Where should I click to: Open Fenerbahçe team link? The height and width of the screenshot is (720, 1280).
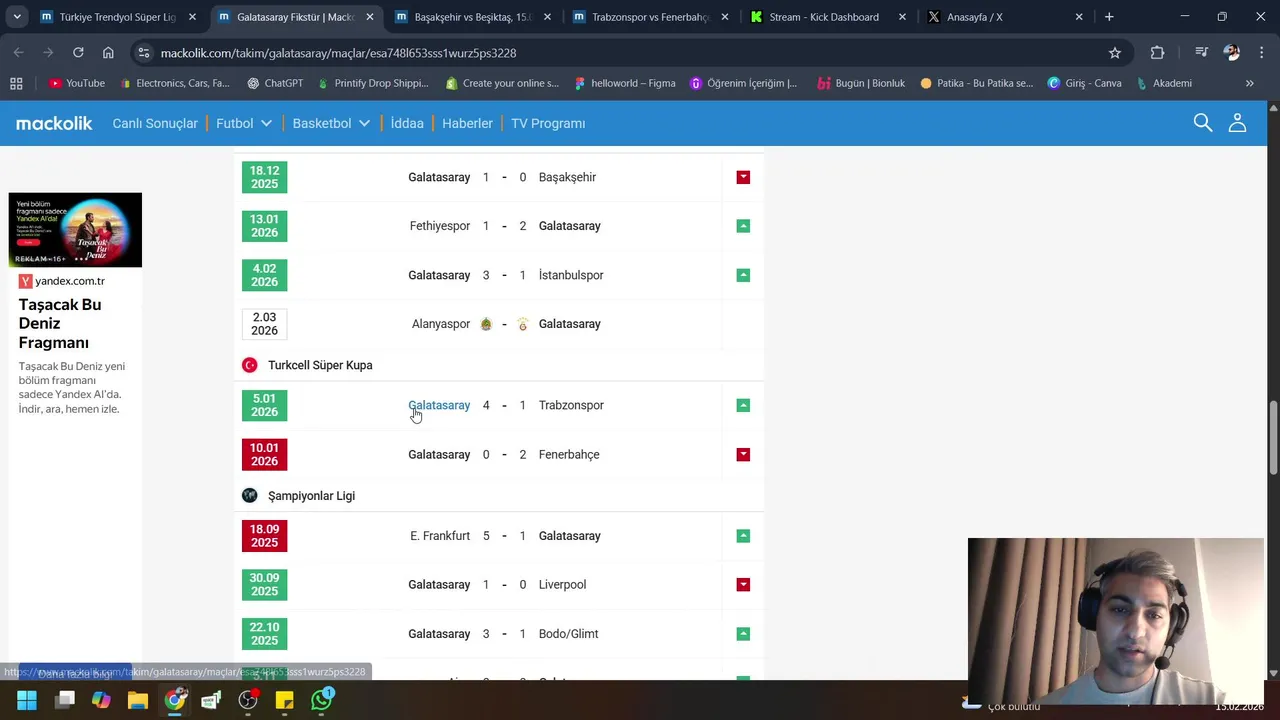pyautogui.click(x=569, y=454)
